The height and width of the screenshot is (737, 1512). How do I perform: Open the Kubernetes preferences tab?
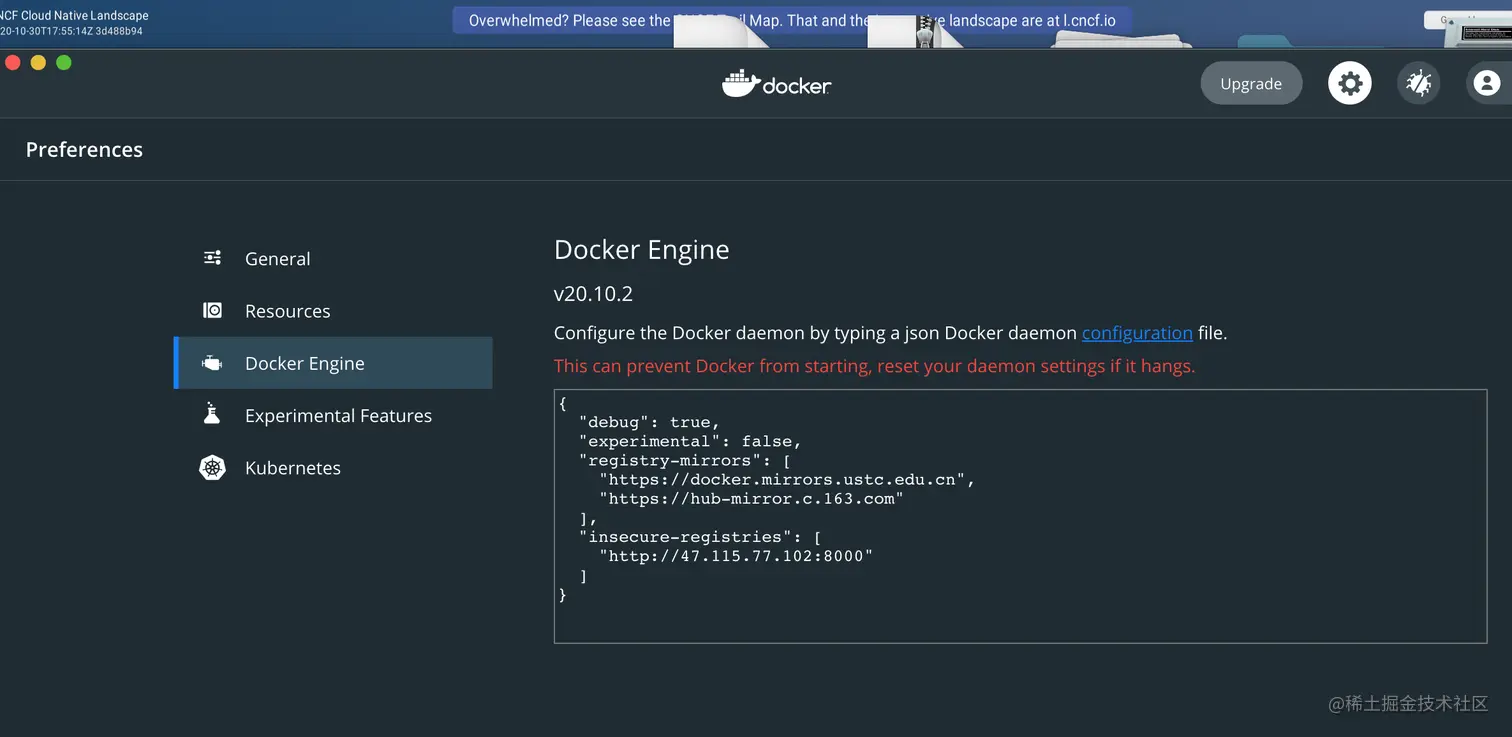pyautogui.click(x=333, y=467)
